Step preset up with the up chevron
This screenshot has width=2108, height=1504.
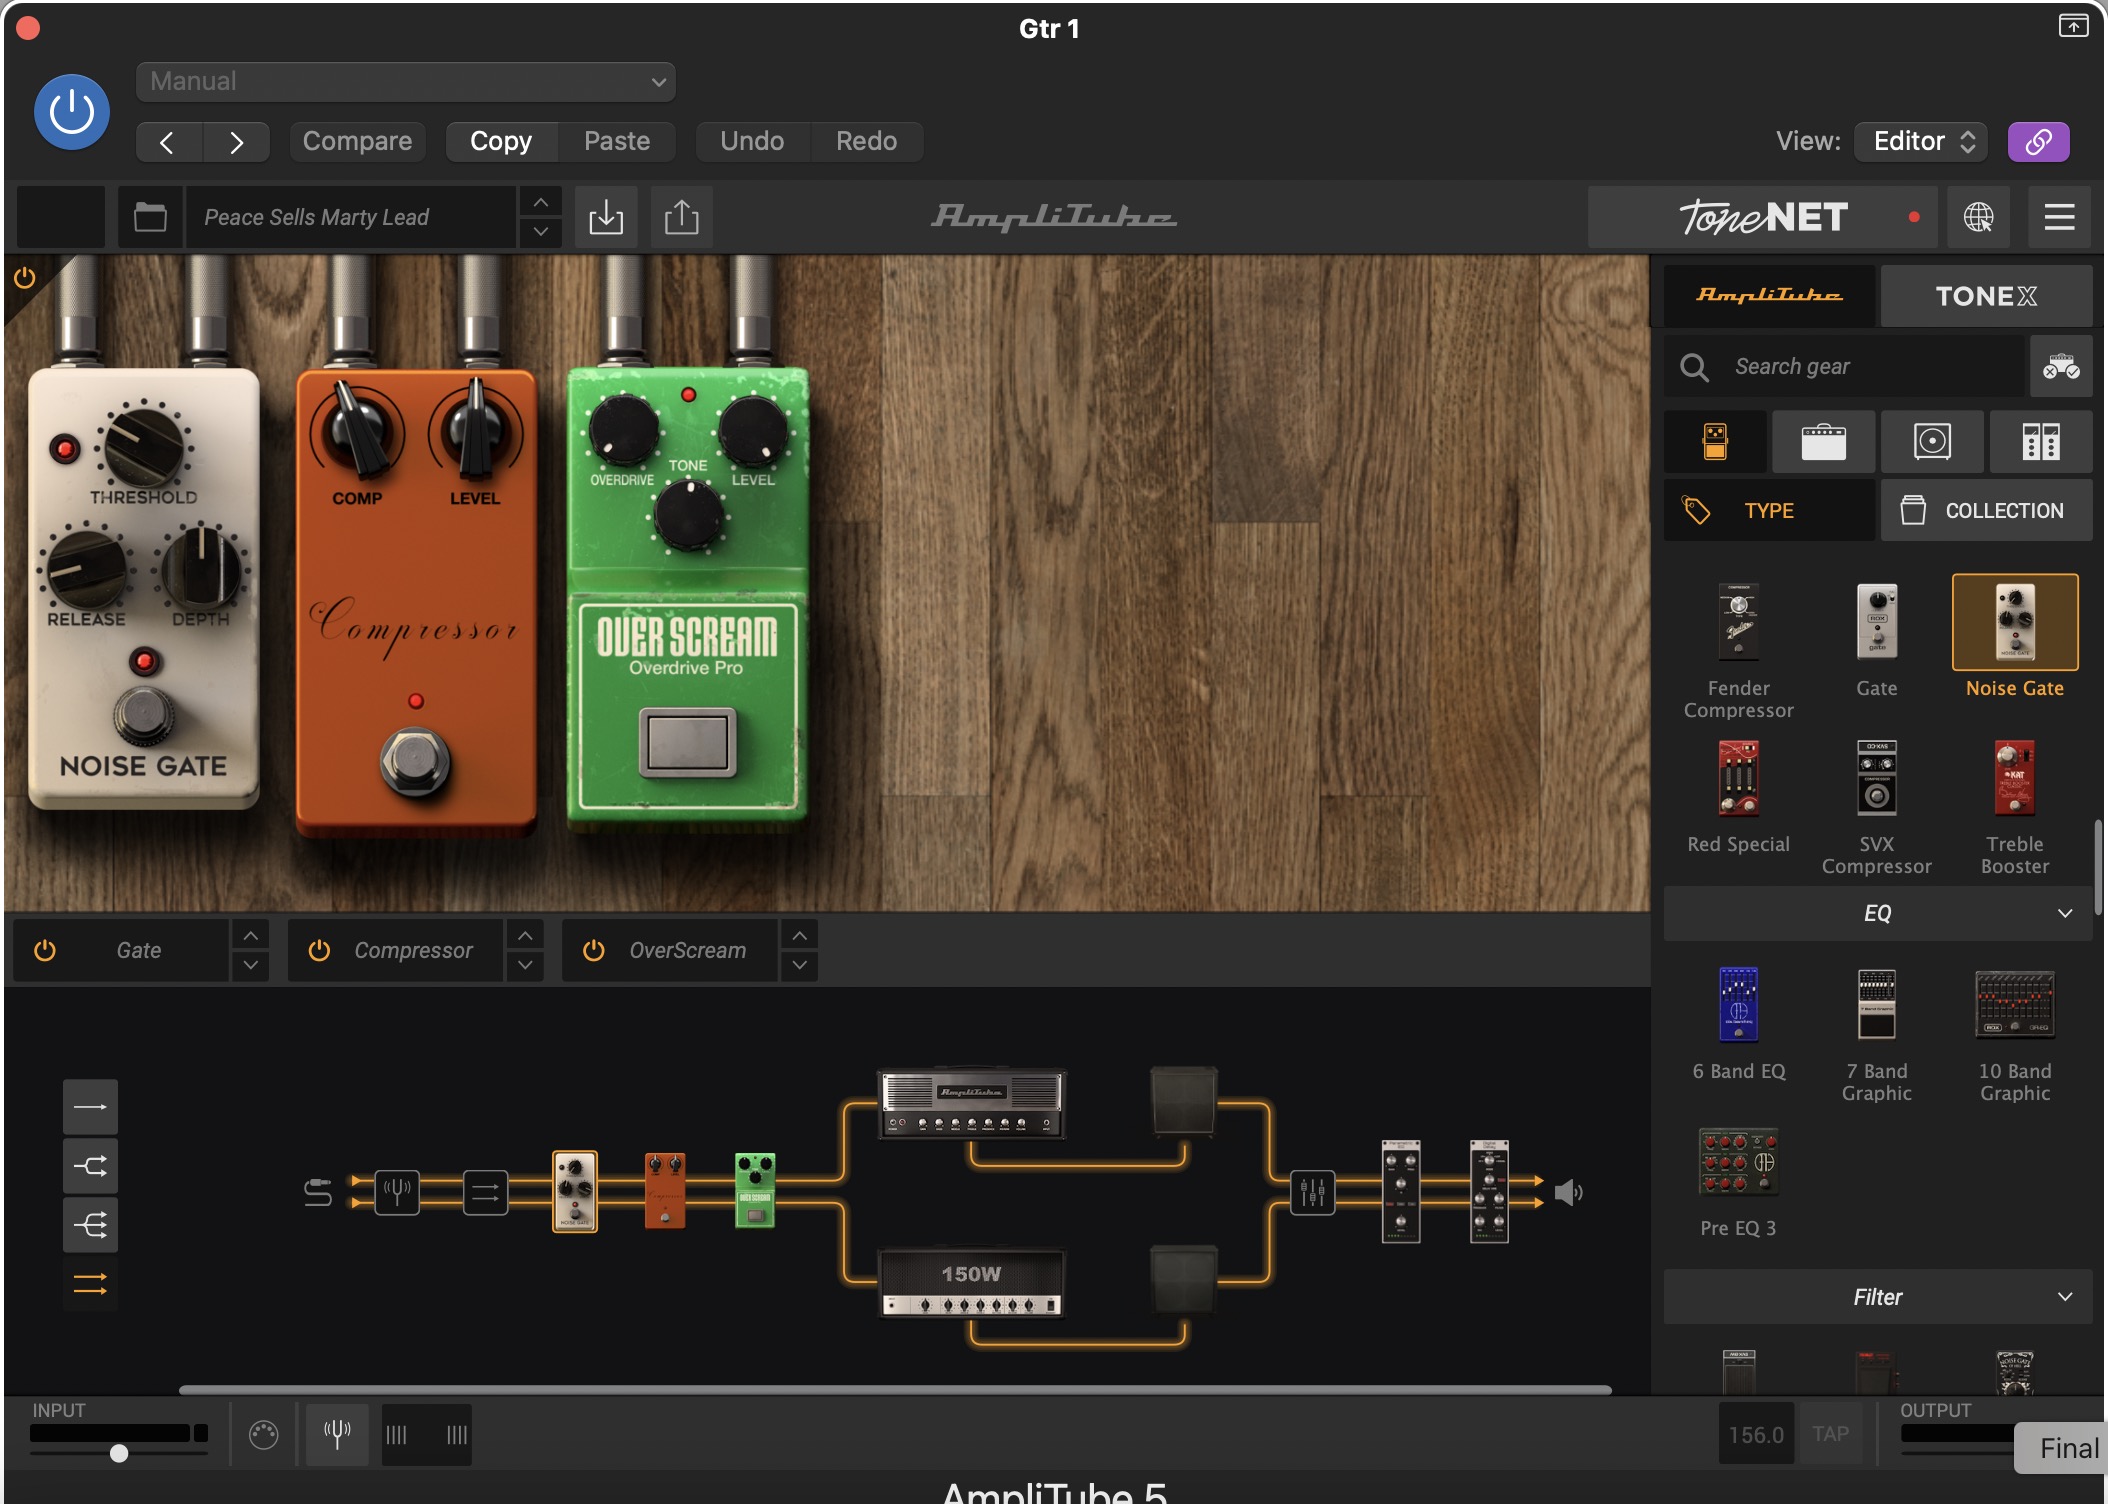point(541,203)
